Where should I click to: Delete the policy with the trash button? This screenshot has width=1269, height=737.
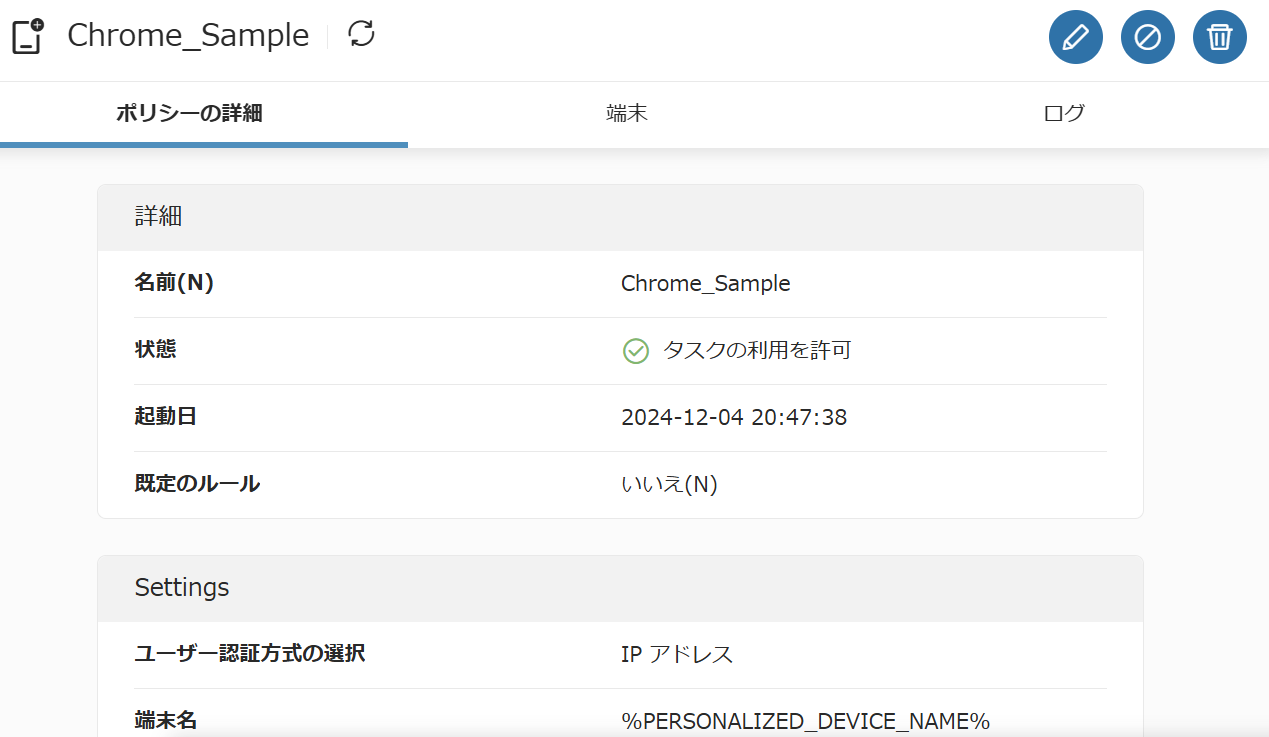(x=1219, y=38)
